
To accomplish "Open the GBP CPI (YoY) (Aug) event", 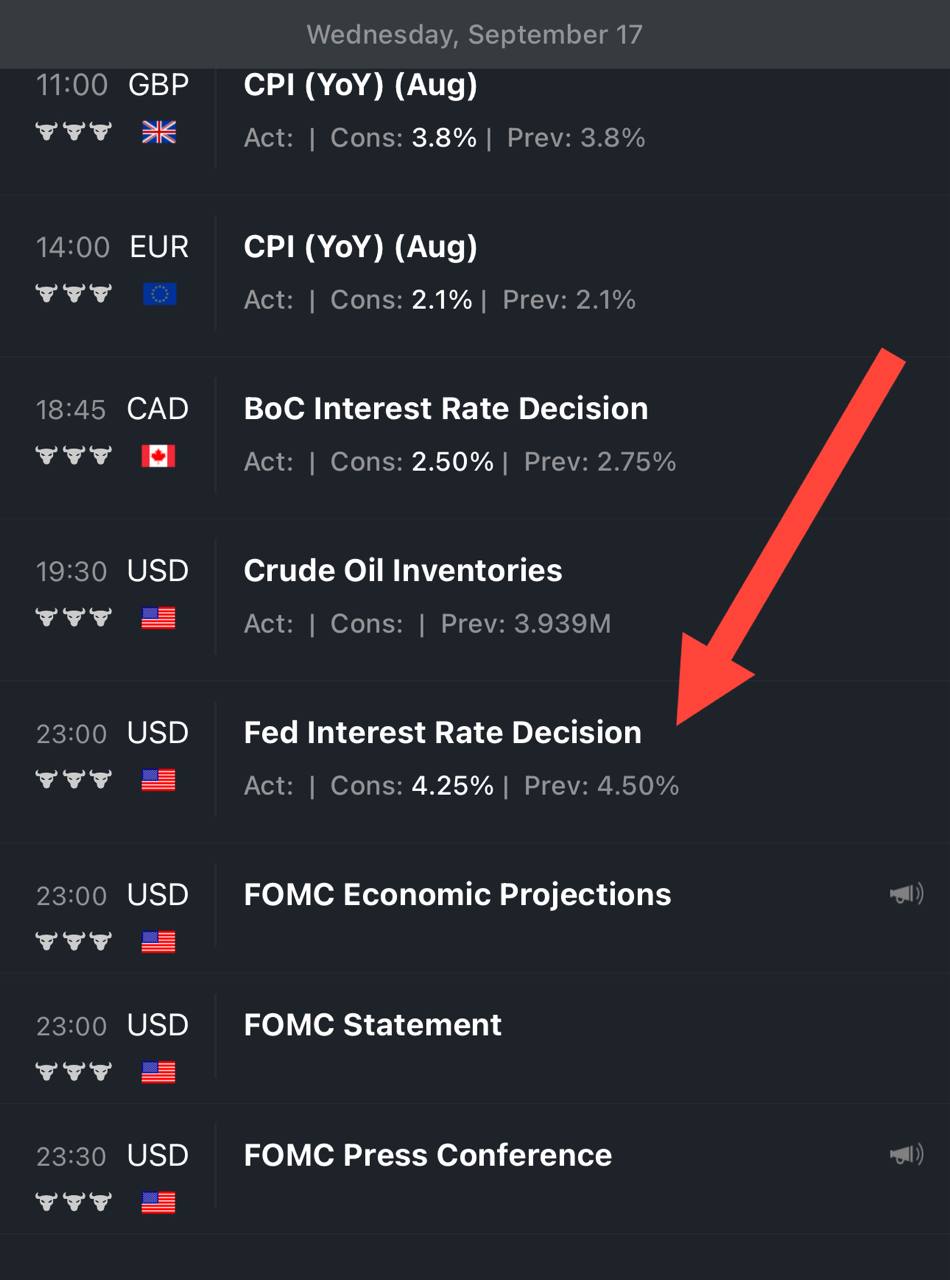I will tap(475, 110).
